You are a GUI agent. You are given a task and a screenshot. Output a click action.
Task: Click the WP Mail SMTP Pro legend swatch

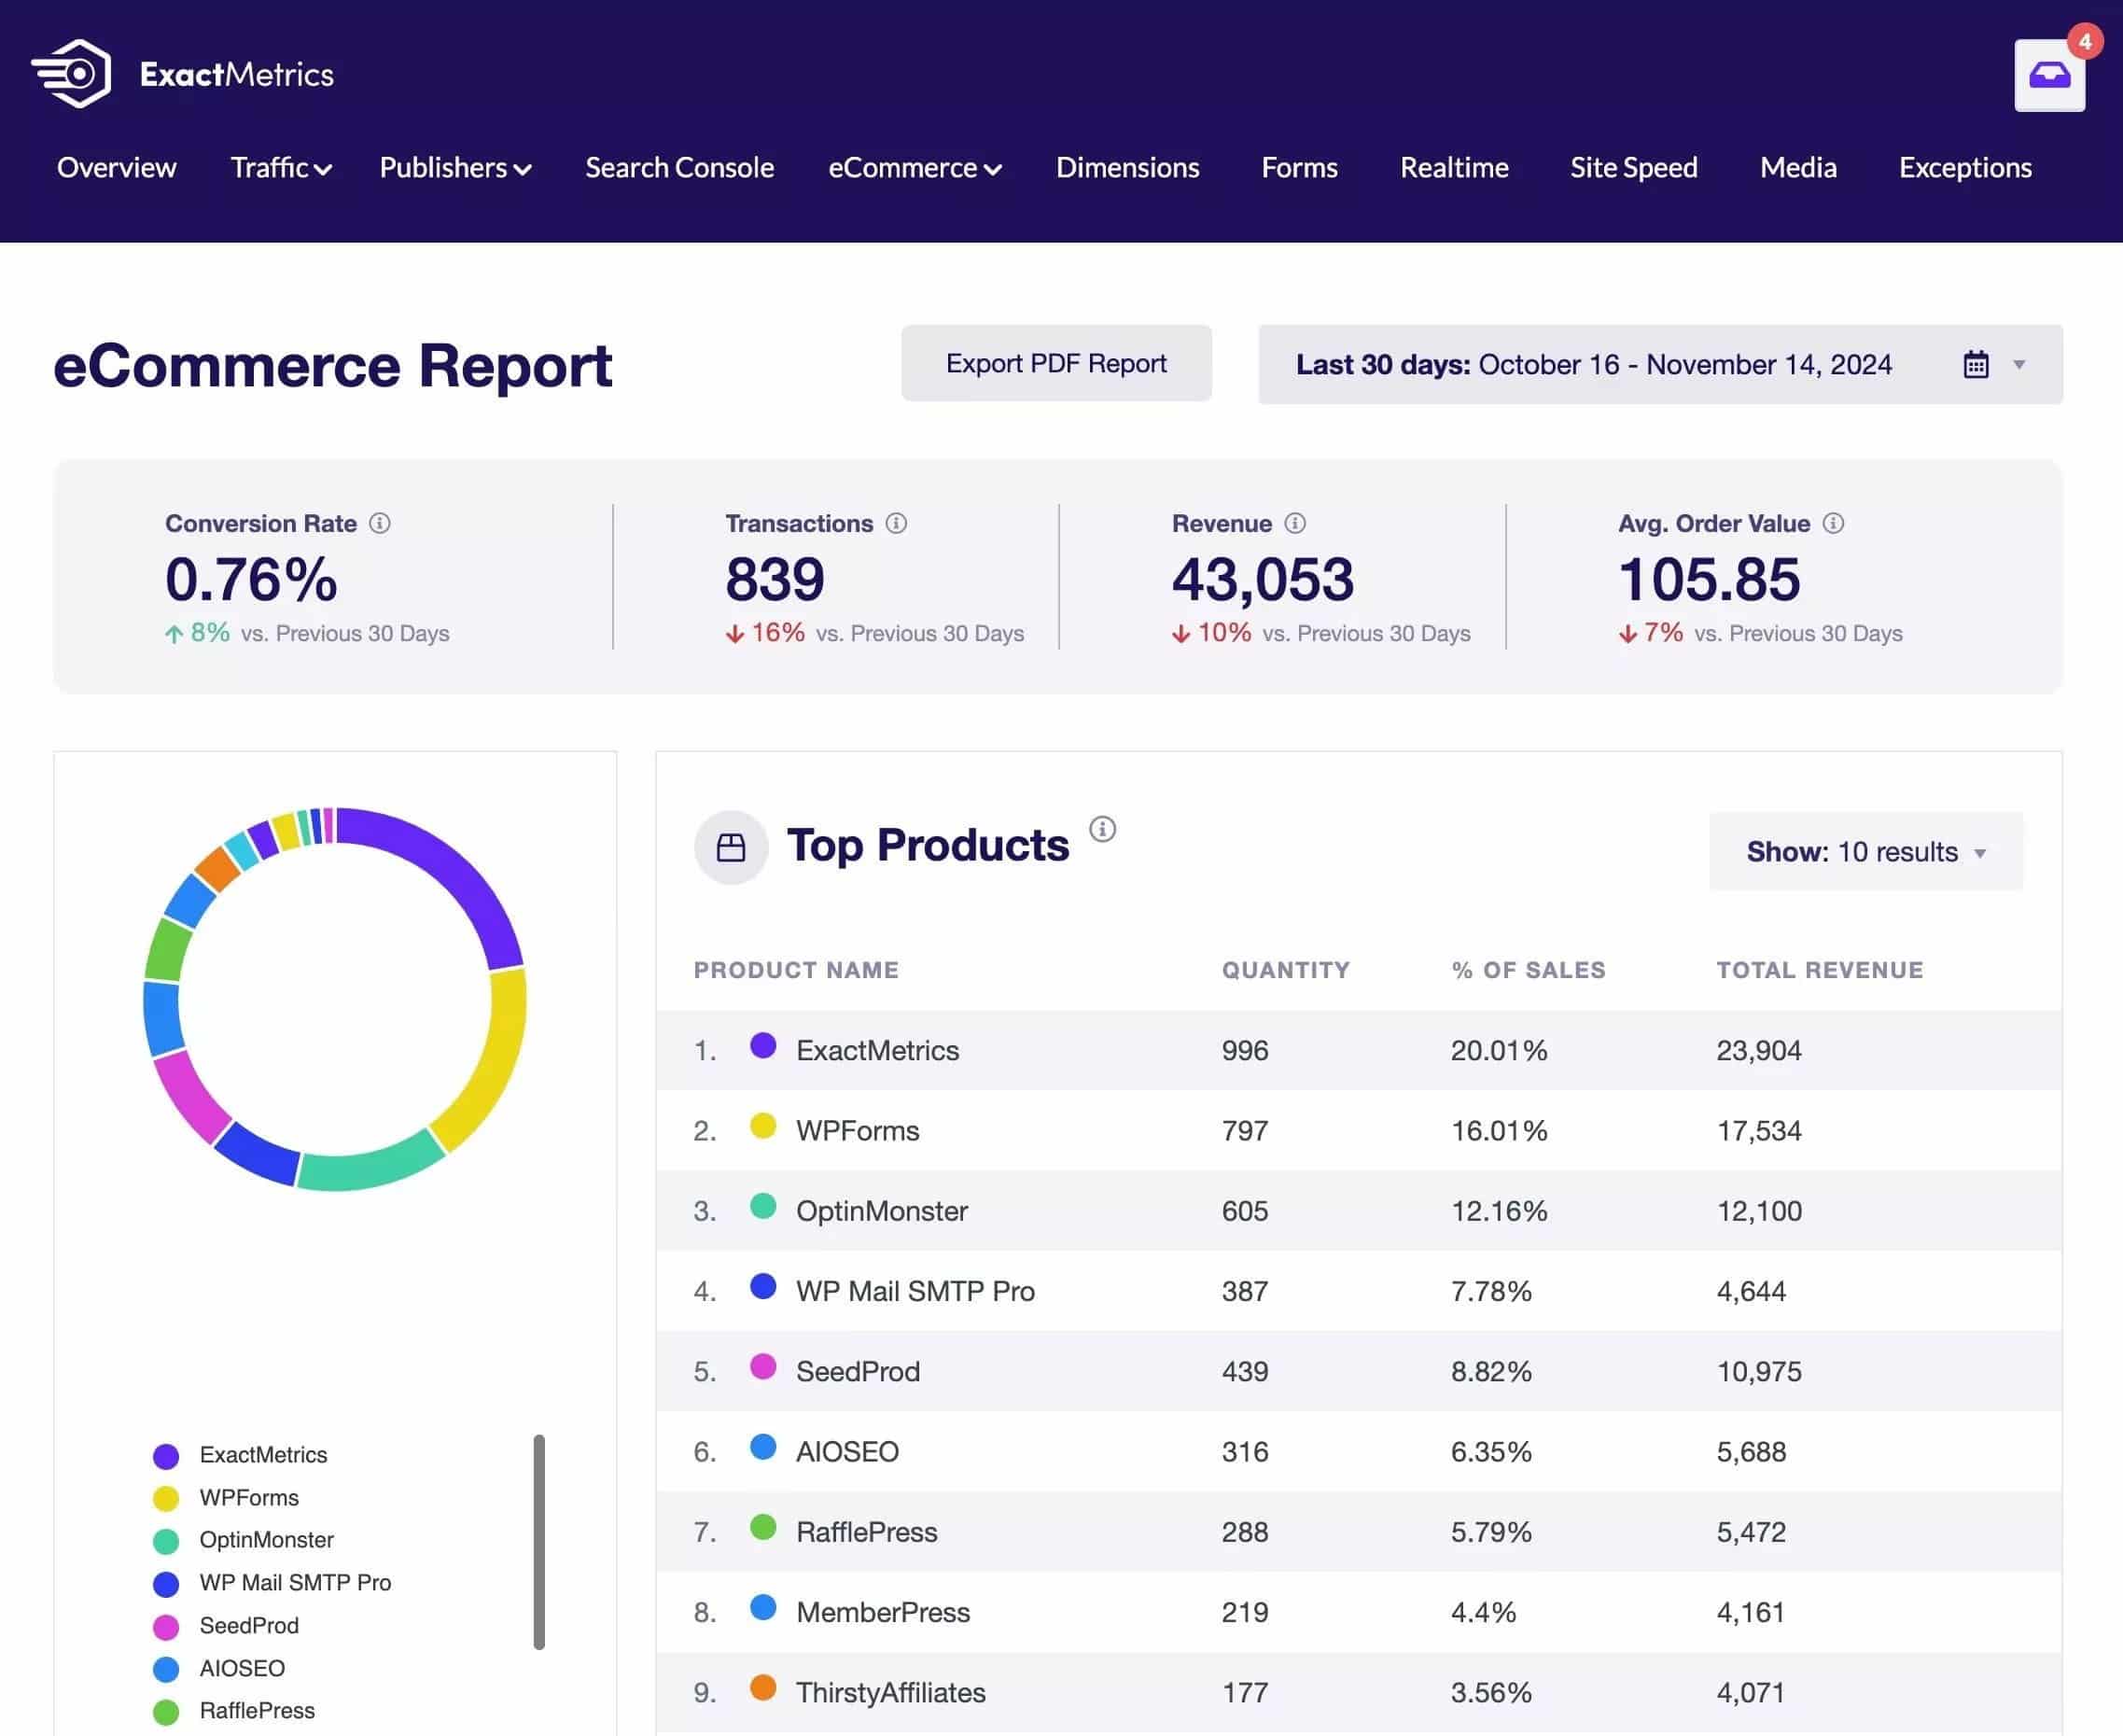(x=166, y=1584)
